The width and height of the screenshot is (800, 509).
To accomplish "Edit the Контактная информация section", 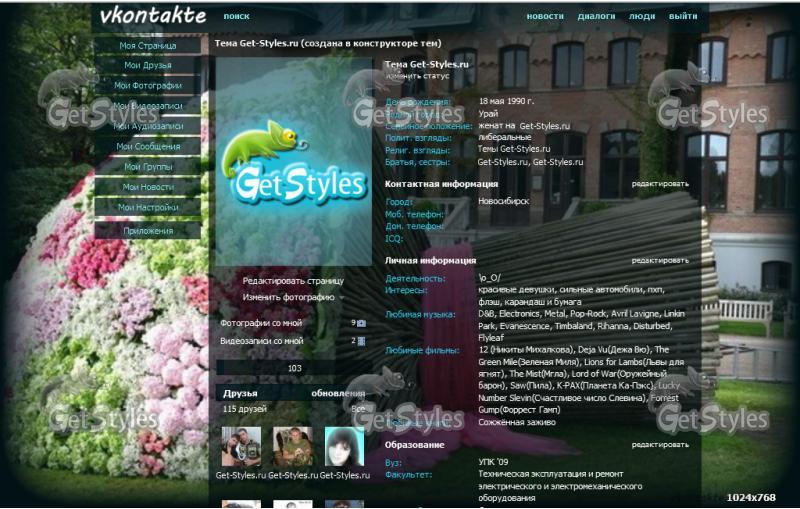I will (659, 184).
